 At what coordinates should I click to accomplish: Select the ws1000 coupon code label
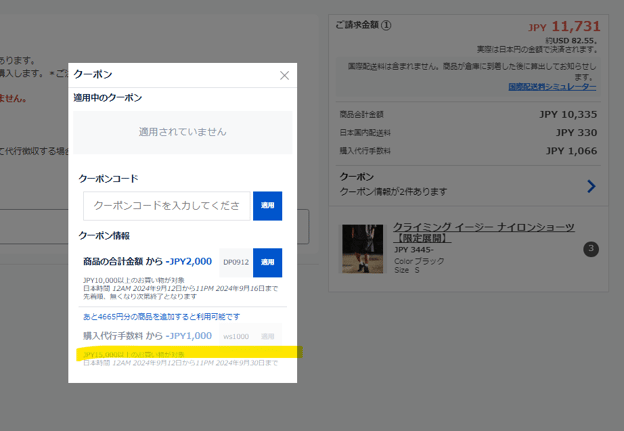coord(235,337)
